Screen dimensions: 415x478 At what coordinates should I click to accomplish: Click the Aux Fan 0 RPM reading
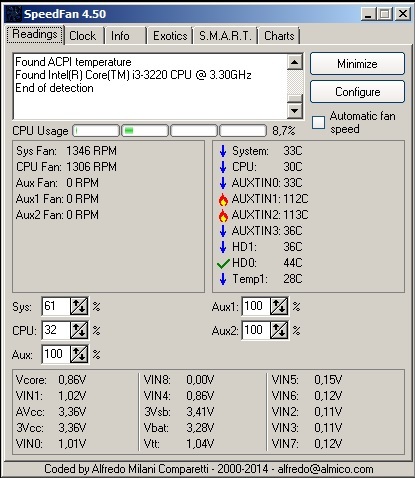(x=57, y=183)
